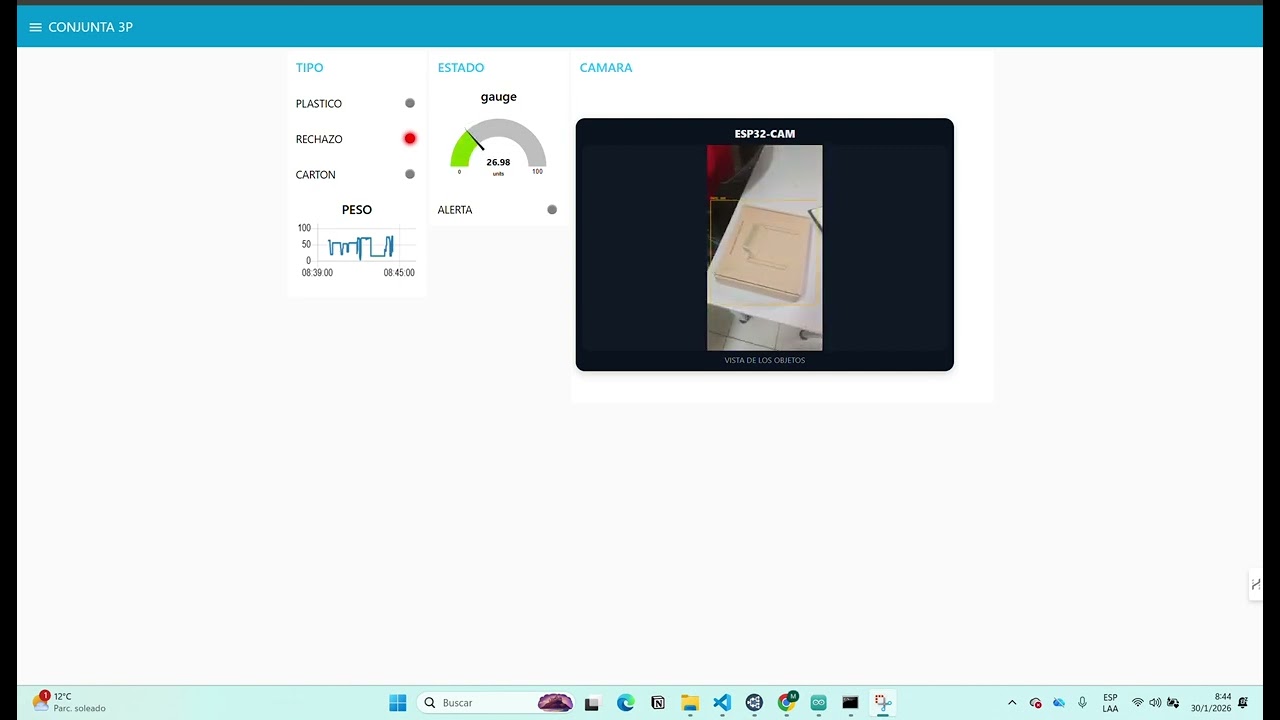Screen dimensions: 1280x720
Task: Click the 08:39:00 chart time label
Action: click(317, 273)
